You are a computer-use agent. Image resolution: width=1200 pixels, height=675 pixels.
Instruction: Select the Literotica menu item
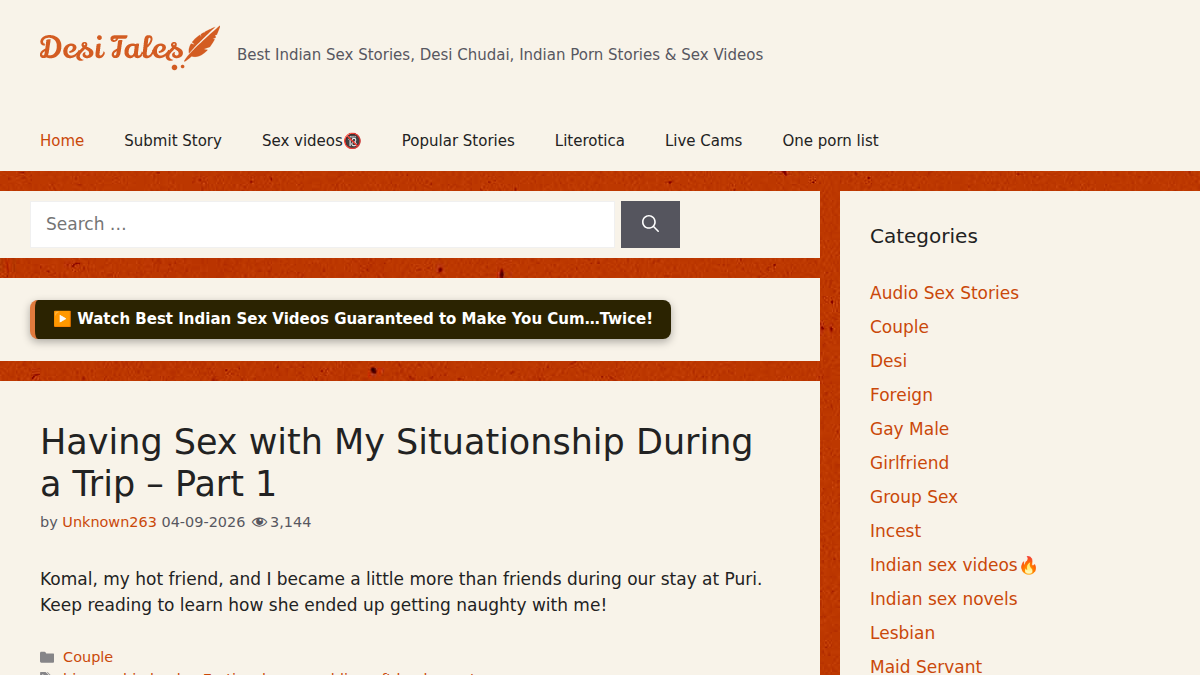(x=590, y=141)
